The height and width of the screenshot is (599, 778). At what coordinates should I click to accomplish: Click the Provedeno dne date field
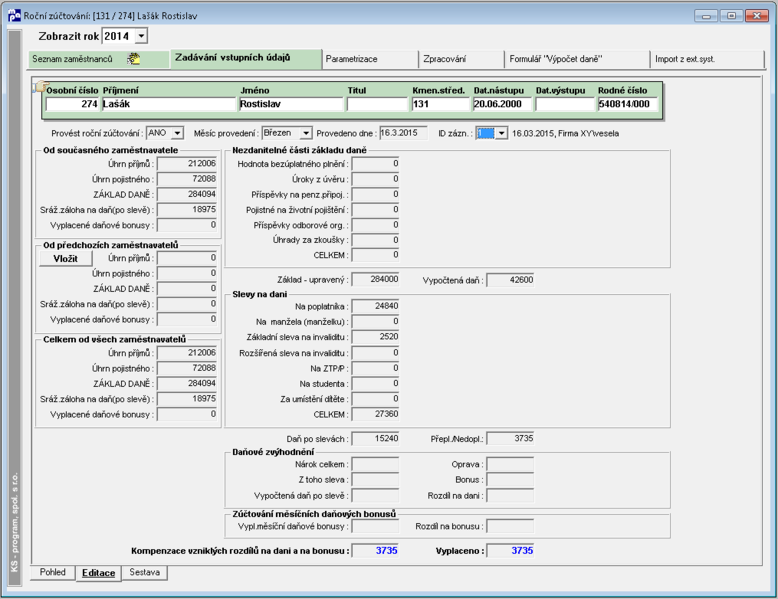(x=403, y=133)
